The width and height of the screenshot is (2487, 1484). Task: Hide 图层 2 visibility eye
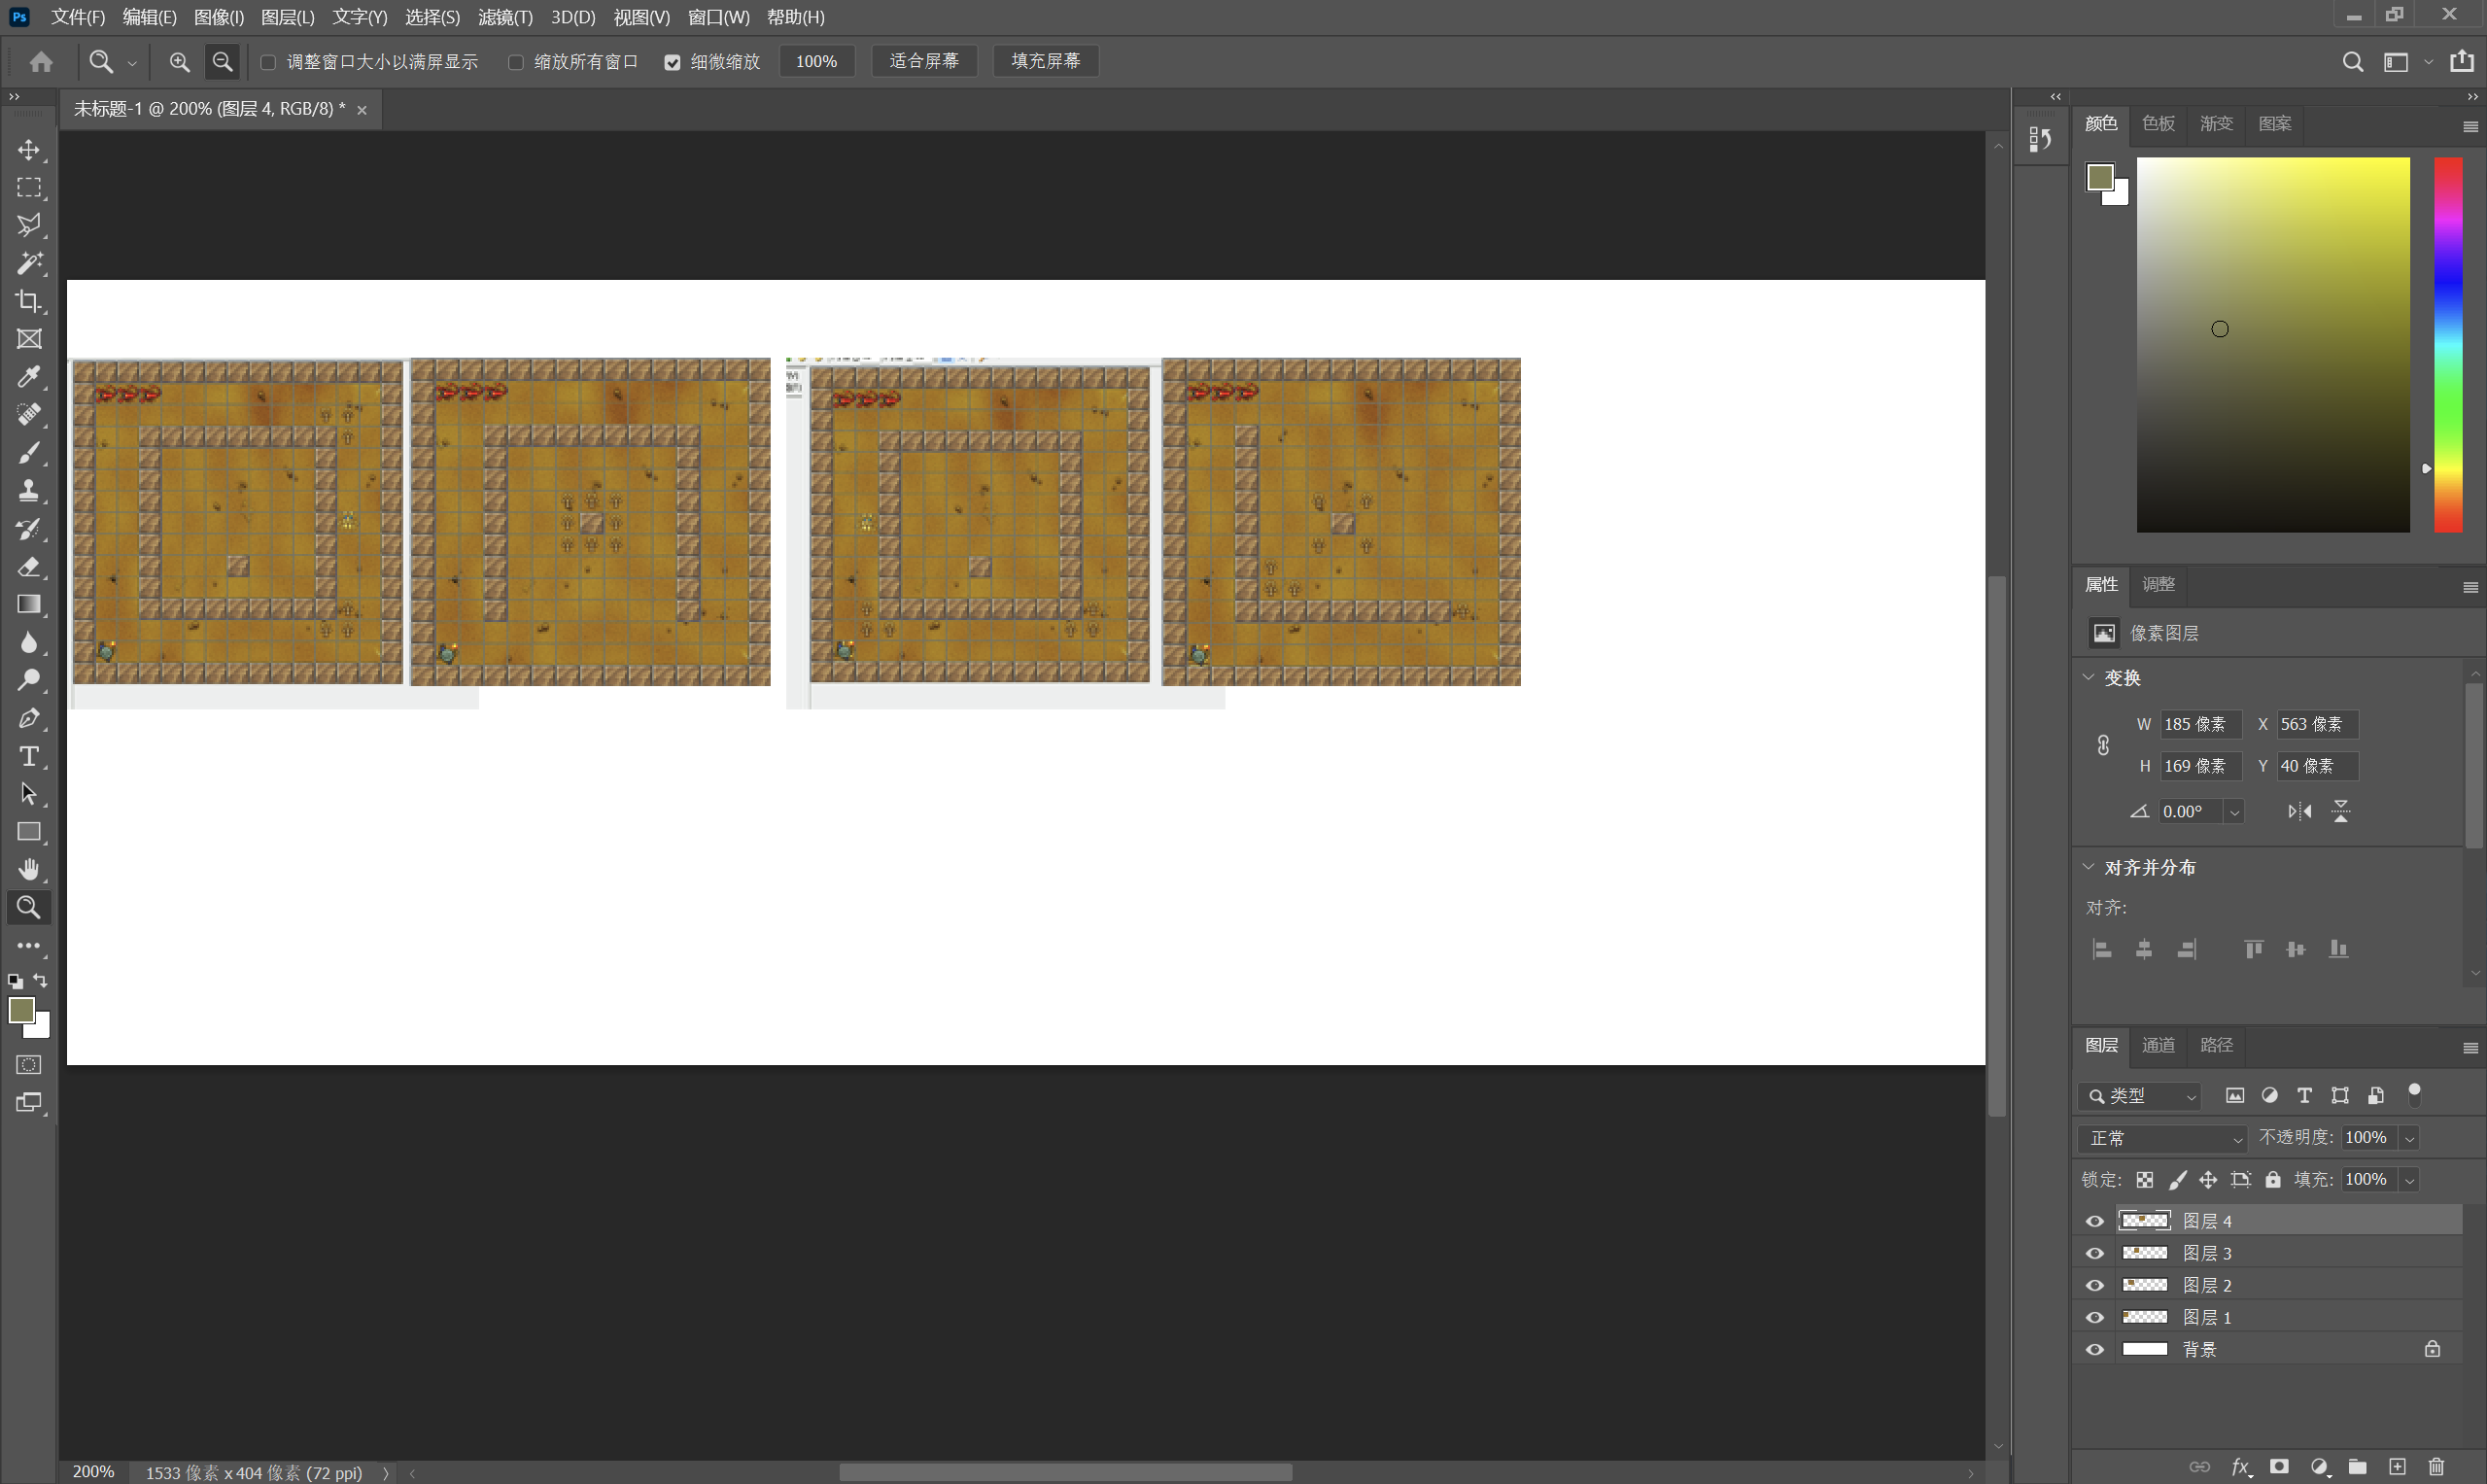pyautogui.click(x=2095, y=1285)
